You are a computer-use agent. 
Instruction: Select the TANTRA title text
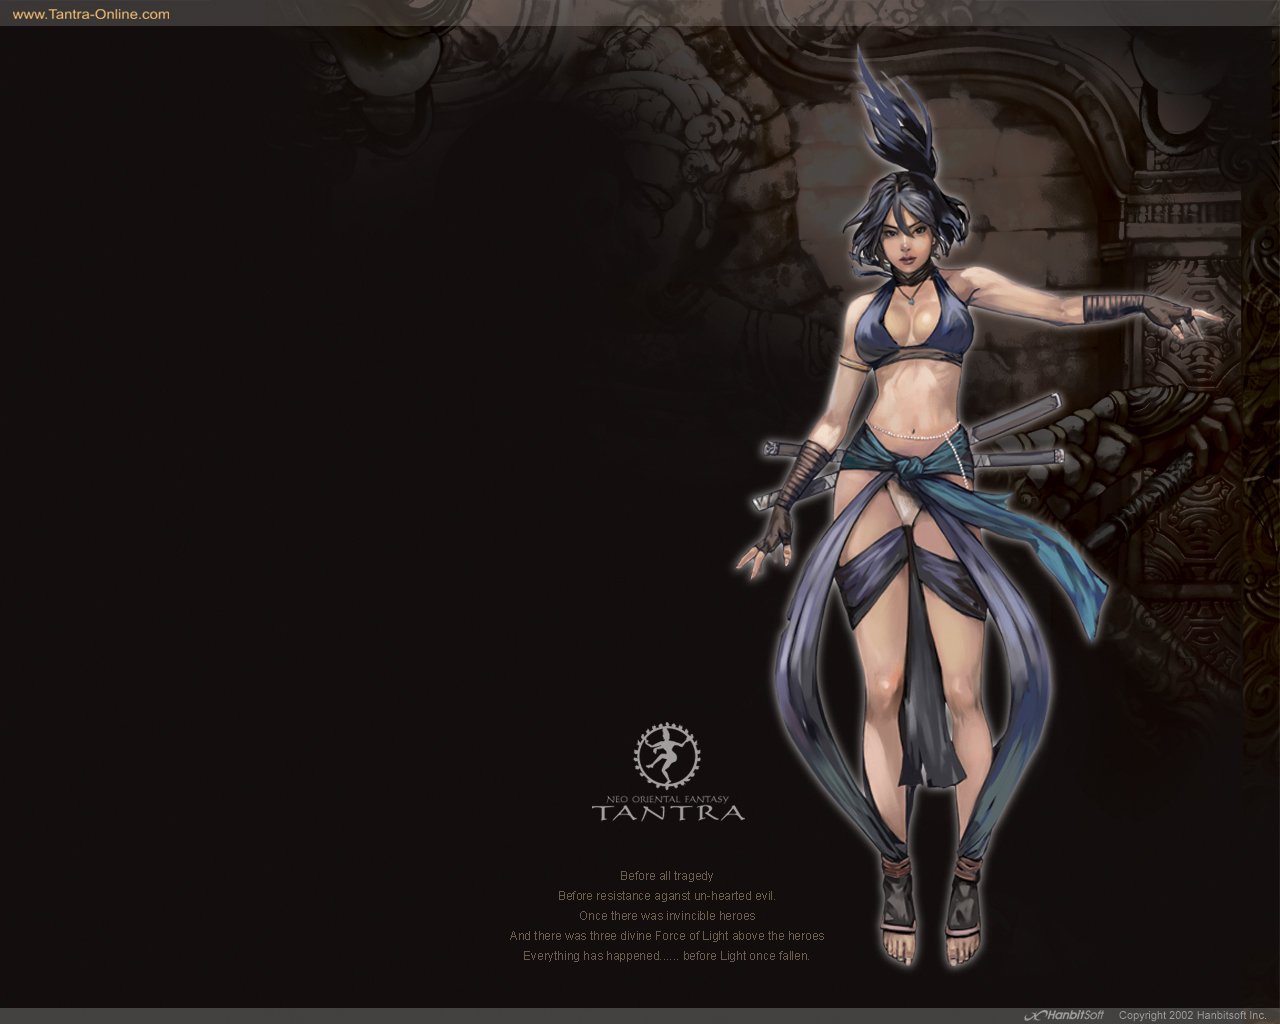[667, 812]
